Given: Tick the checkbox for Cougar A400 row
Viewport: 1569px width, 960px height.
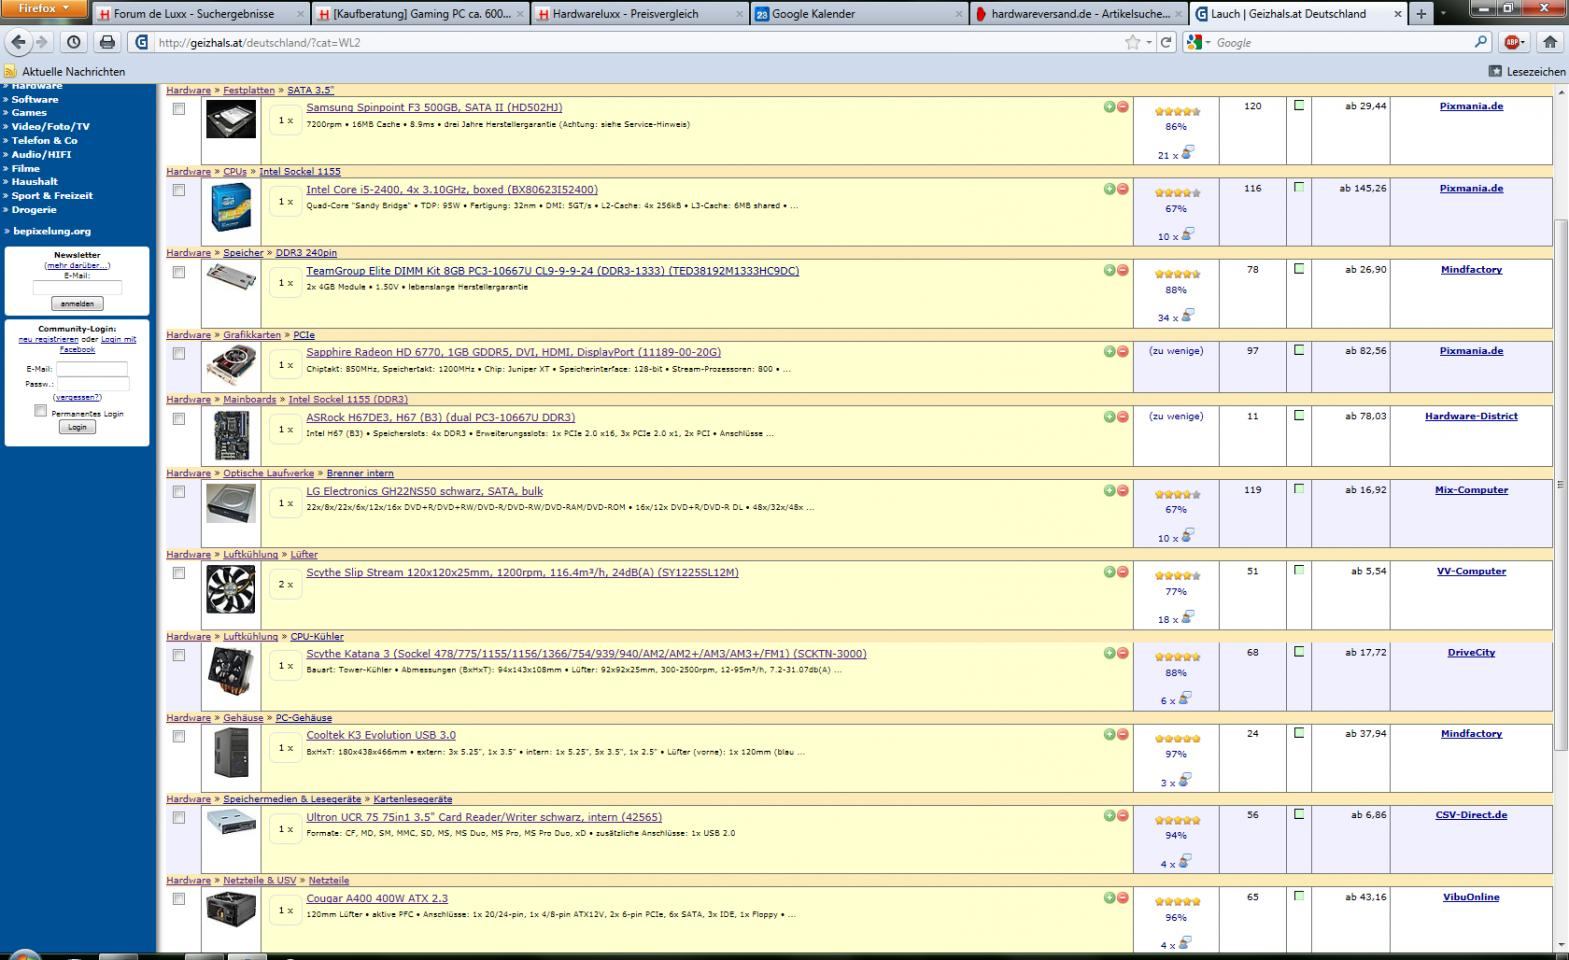Looking at the screenshot, I should [179, 899].
